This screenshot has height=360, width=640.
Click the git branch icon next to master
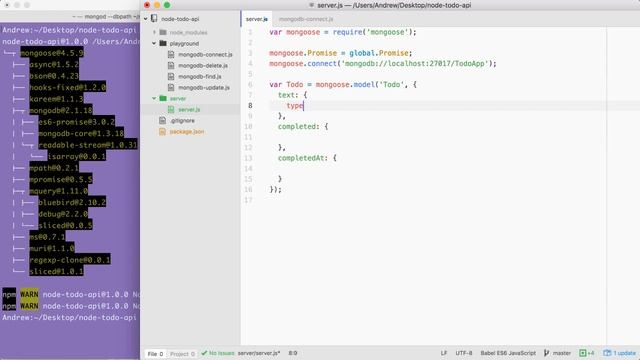pos(546,353)
